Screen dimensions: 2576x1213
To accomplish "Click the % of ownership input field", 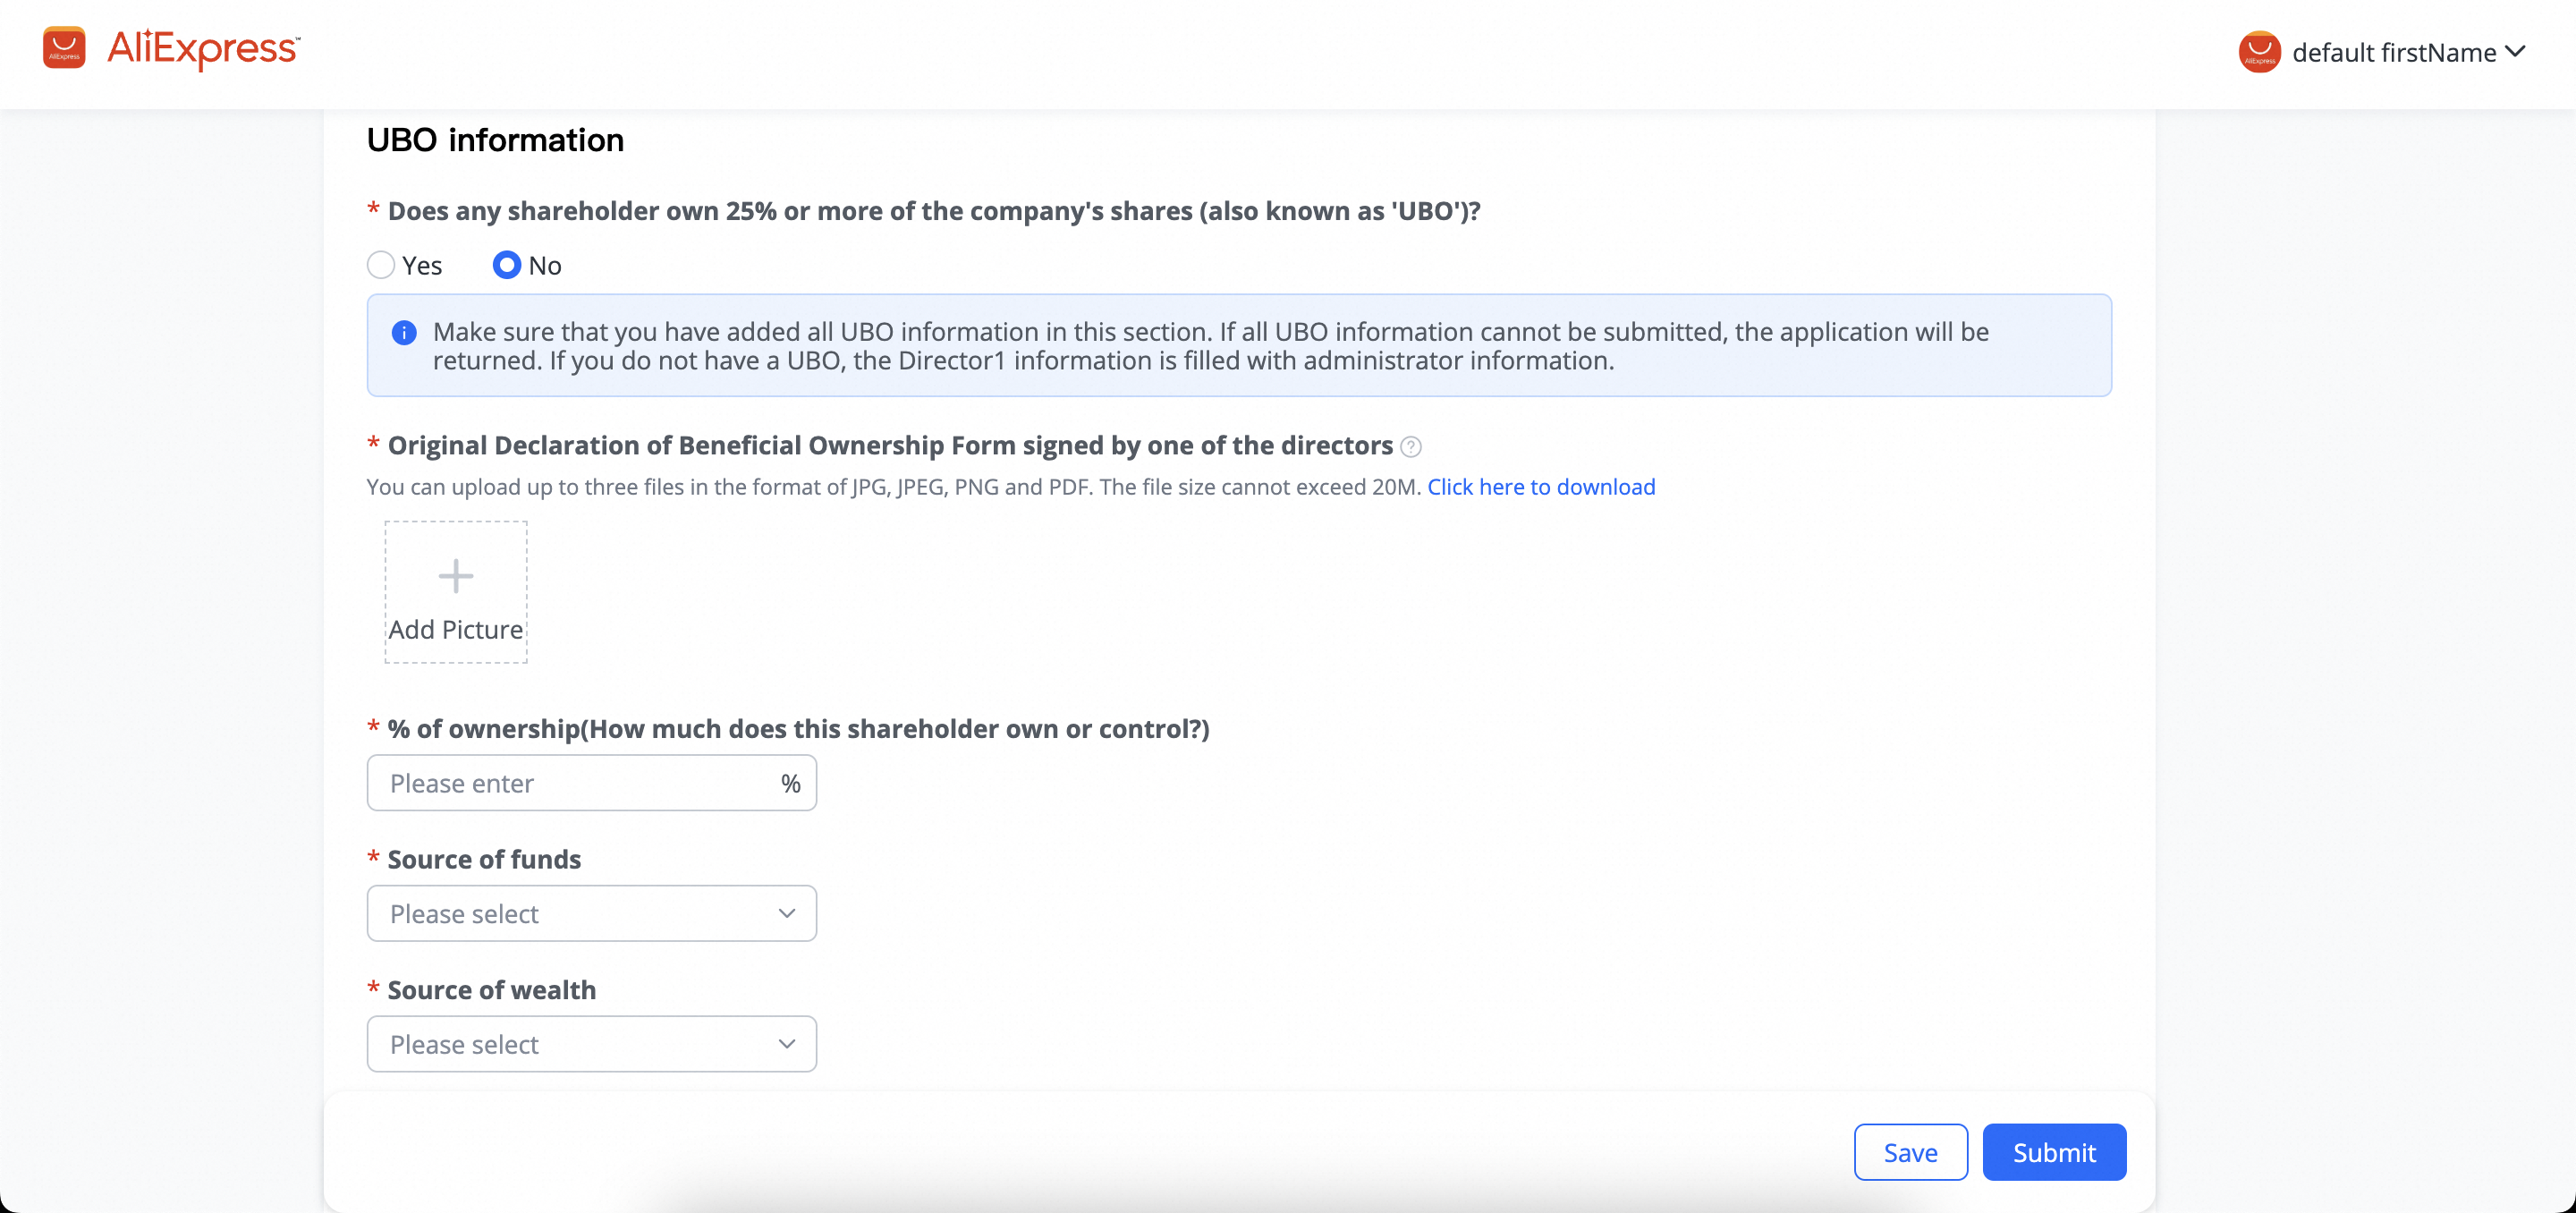I will [592, 783].
